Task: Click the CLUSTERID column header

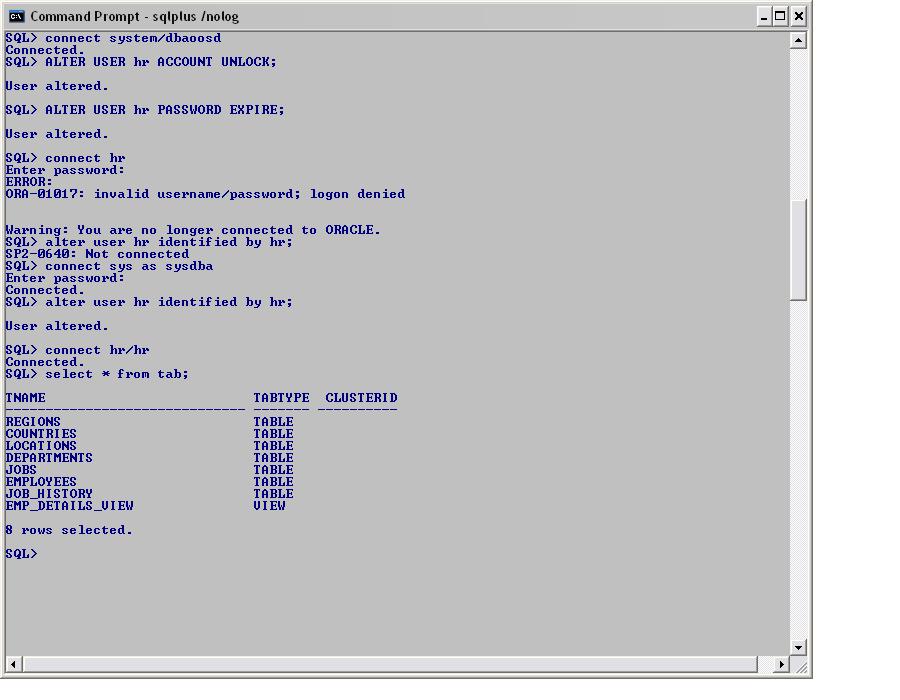Action: pyautogui.click(x=361, y=398)
